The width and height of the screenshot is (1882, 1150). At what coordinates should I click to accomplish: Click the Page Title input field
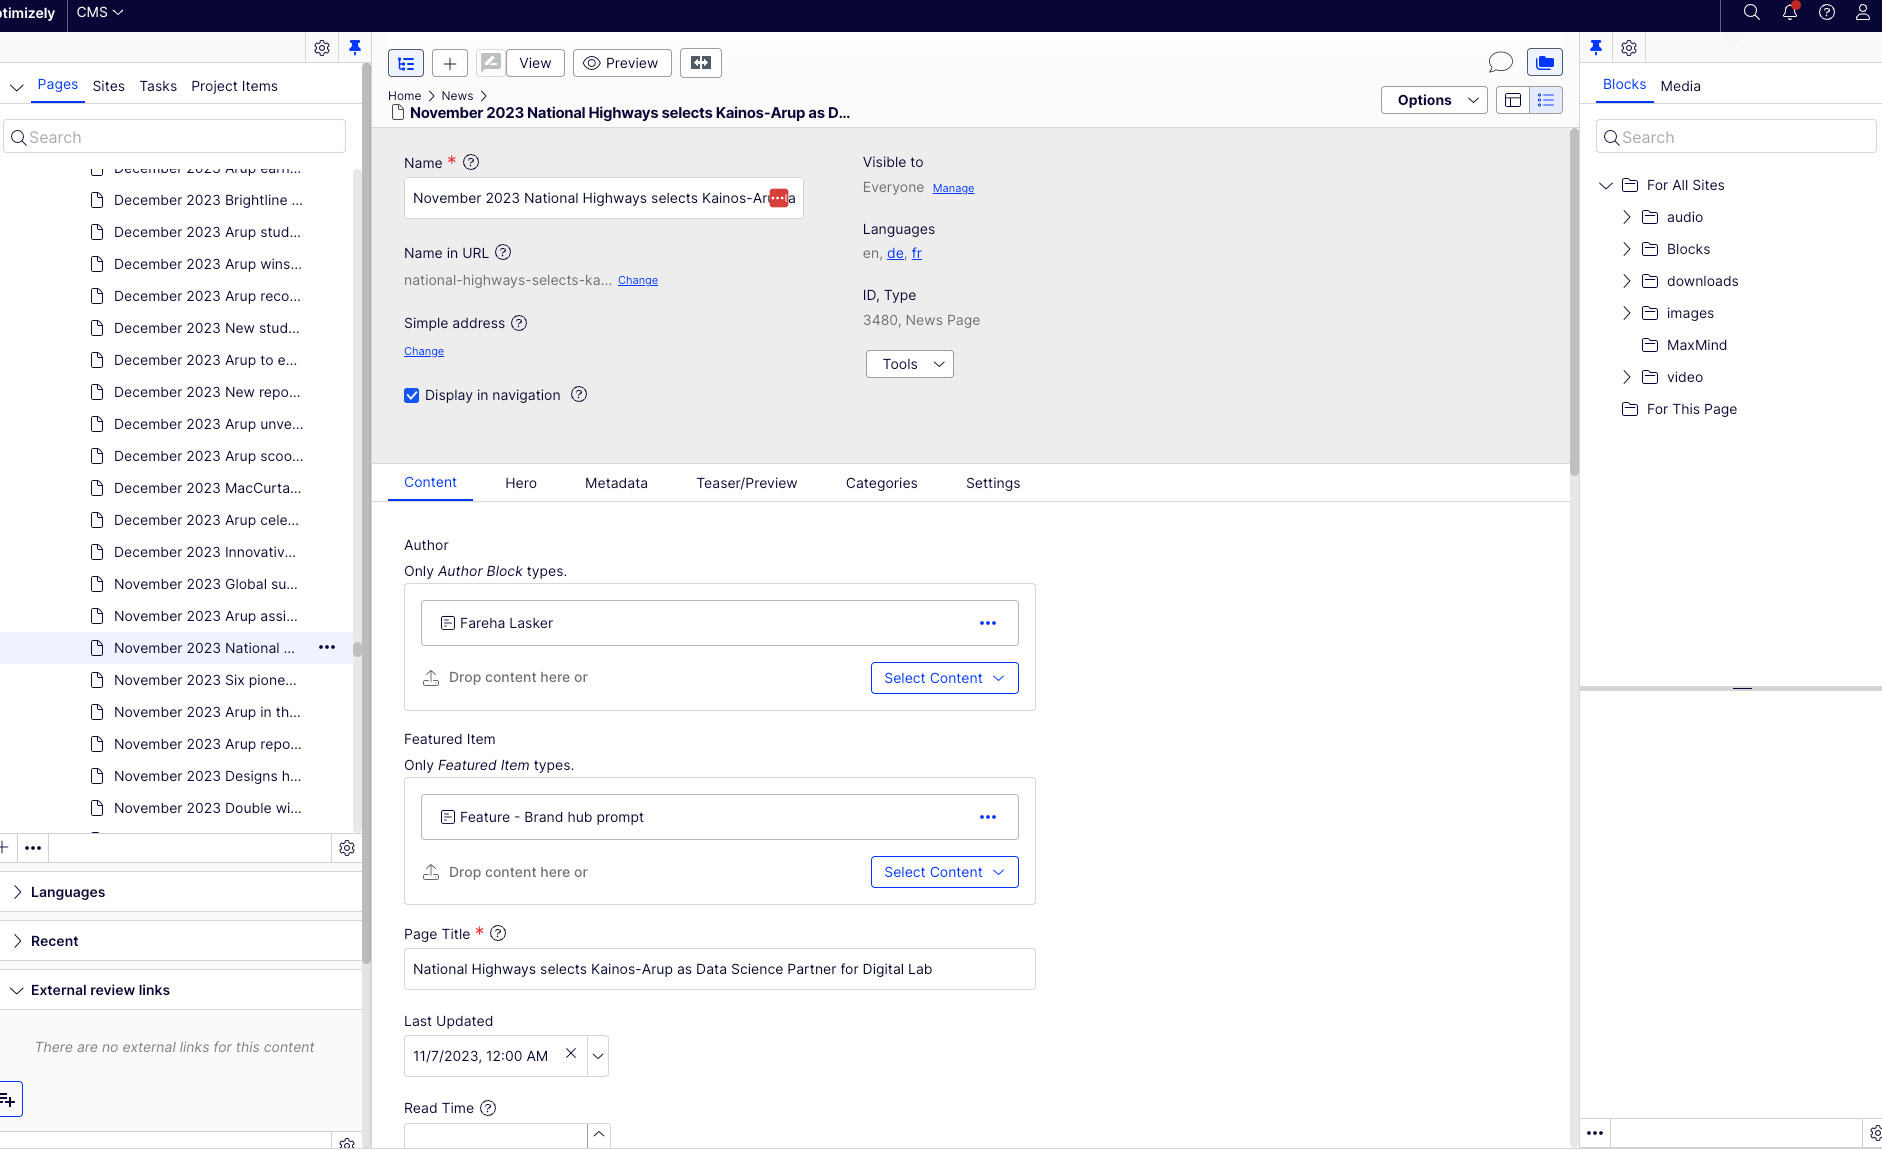point(720,969)
